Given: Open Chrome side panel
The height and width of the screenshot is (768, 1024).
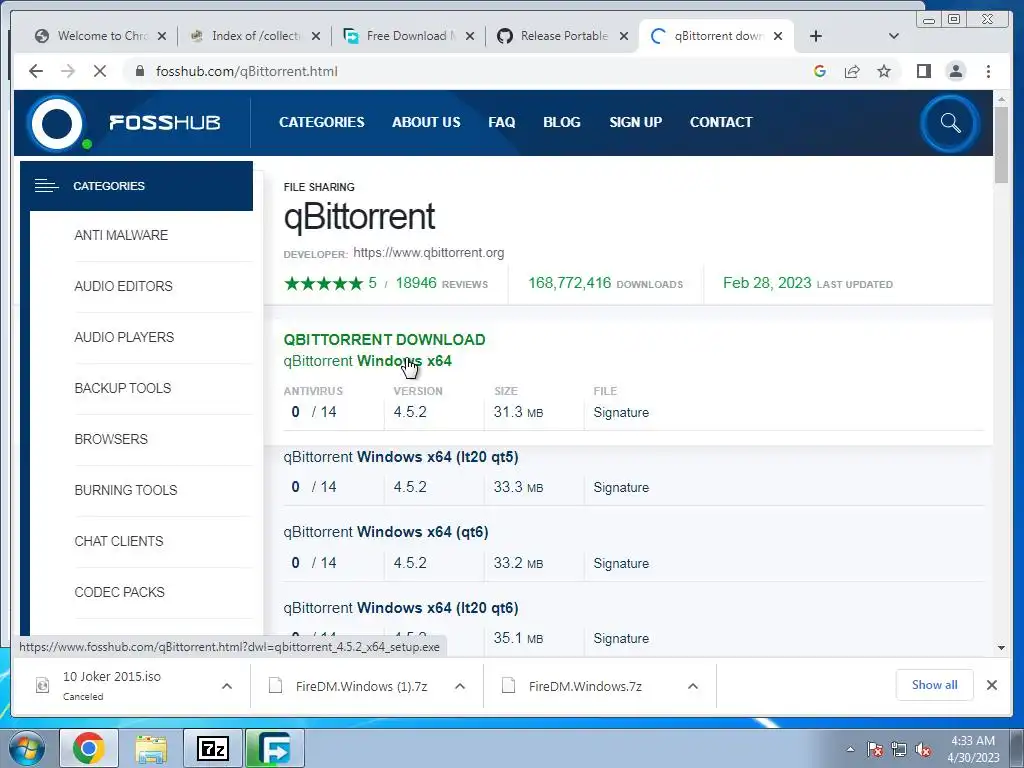Looking at the screenshot, I should point(923,71).
